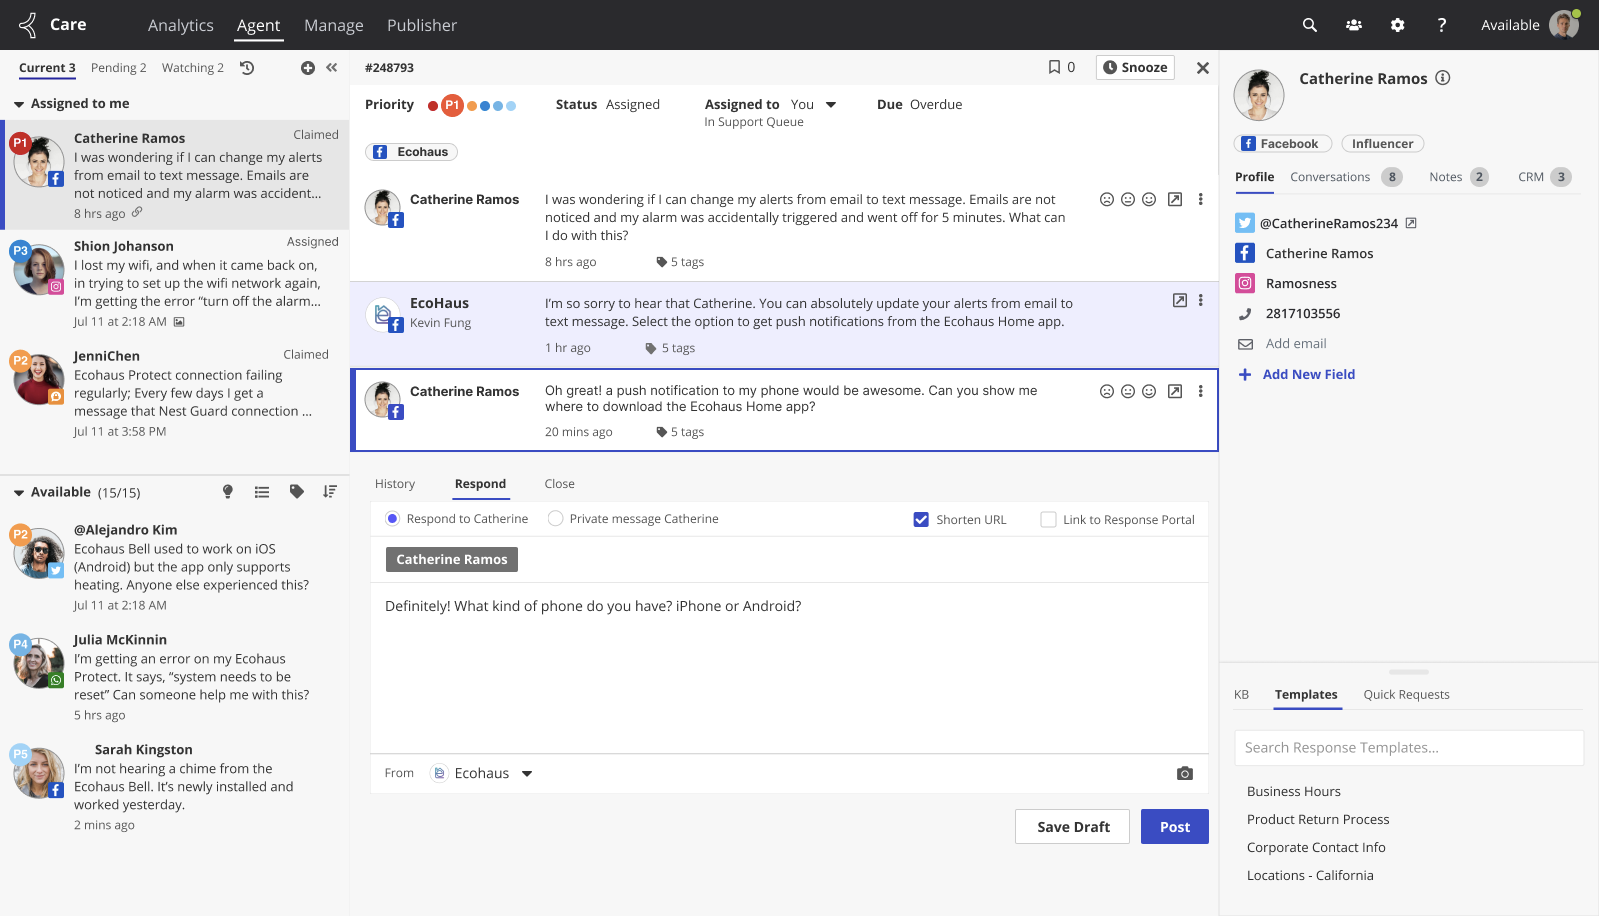Viewport: 1599px width, 916px height.
Task: Open Shion Johanson conversation in queue
Action: 176,284
